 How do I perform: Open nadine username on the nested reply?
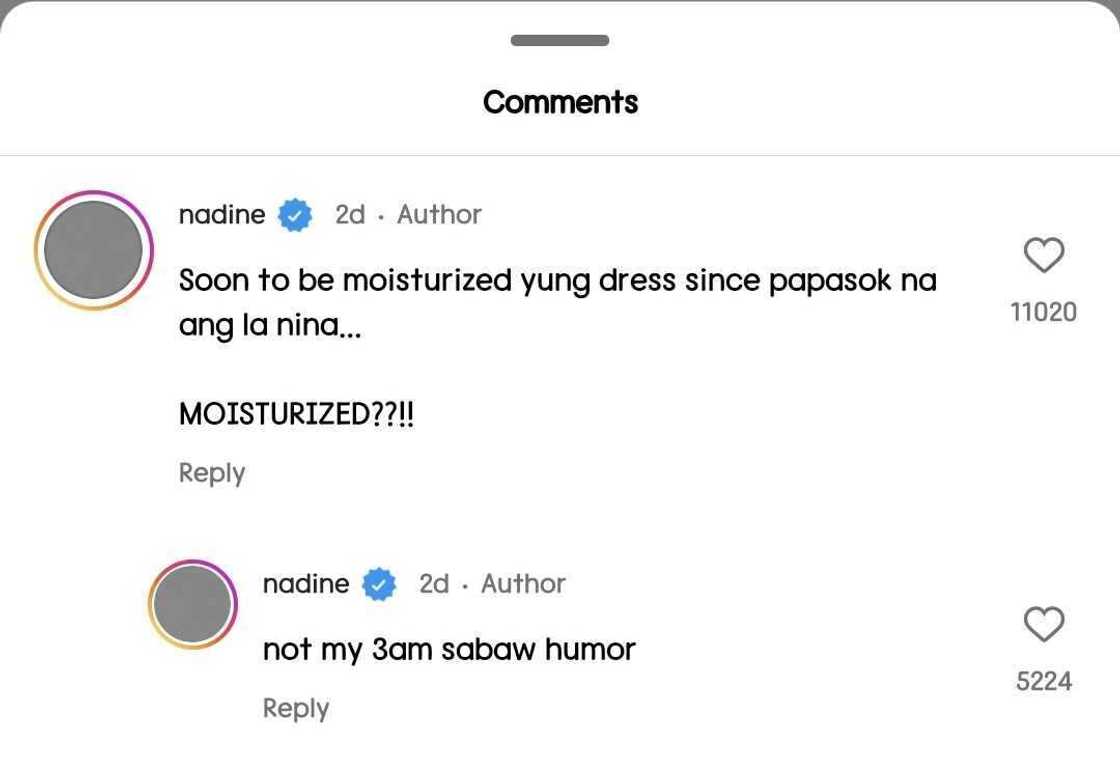306,583
